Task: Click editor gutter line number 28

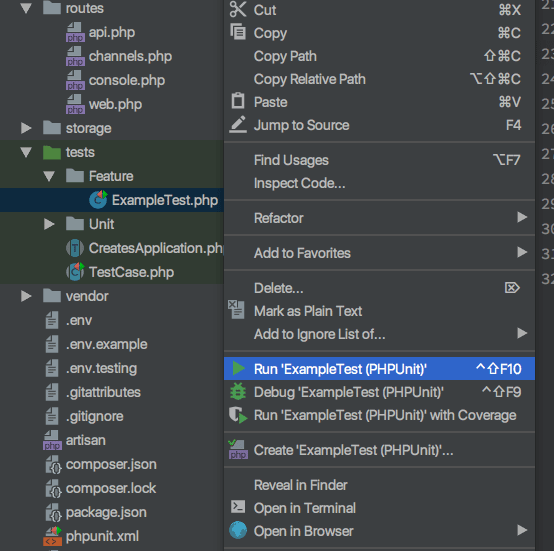Action: tap(547, 179)
